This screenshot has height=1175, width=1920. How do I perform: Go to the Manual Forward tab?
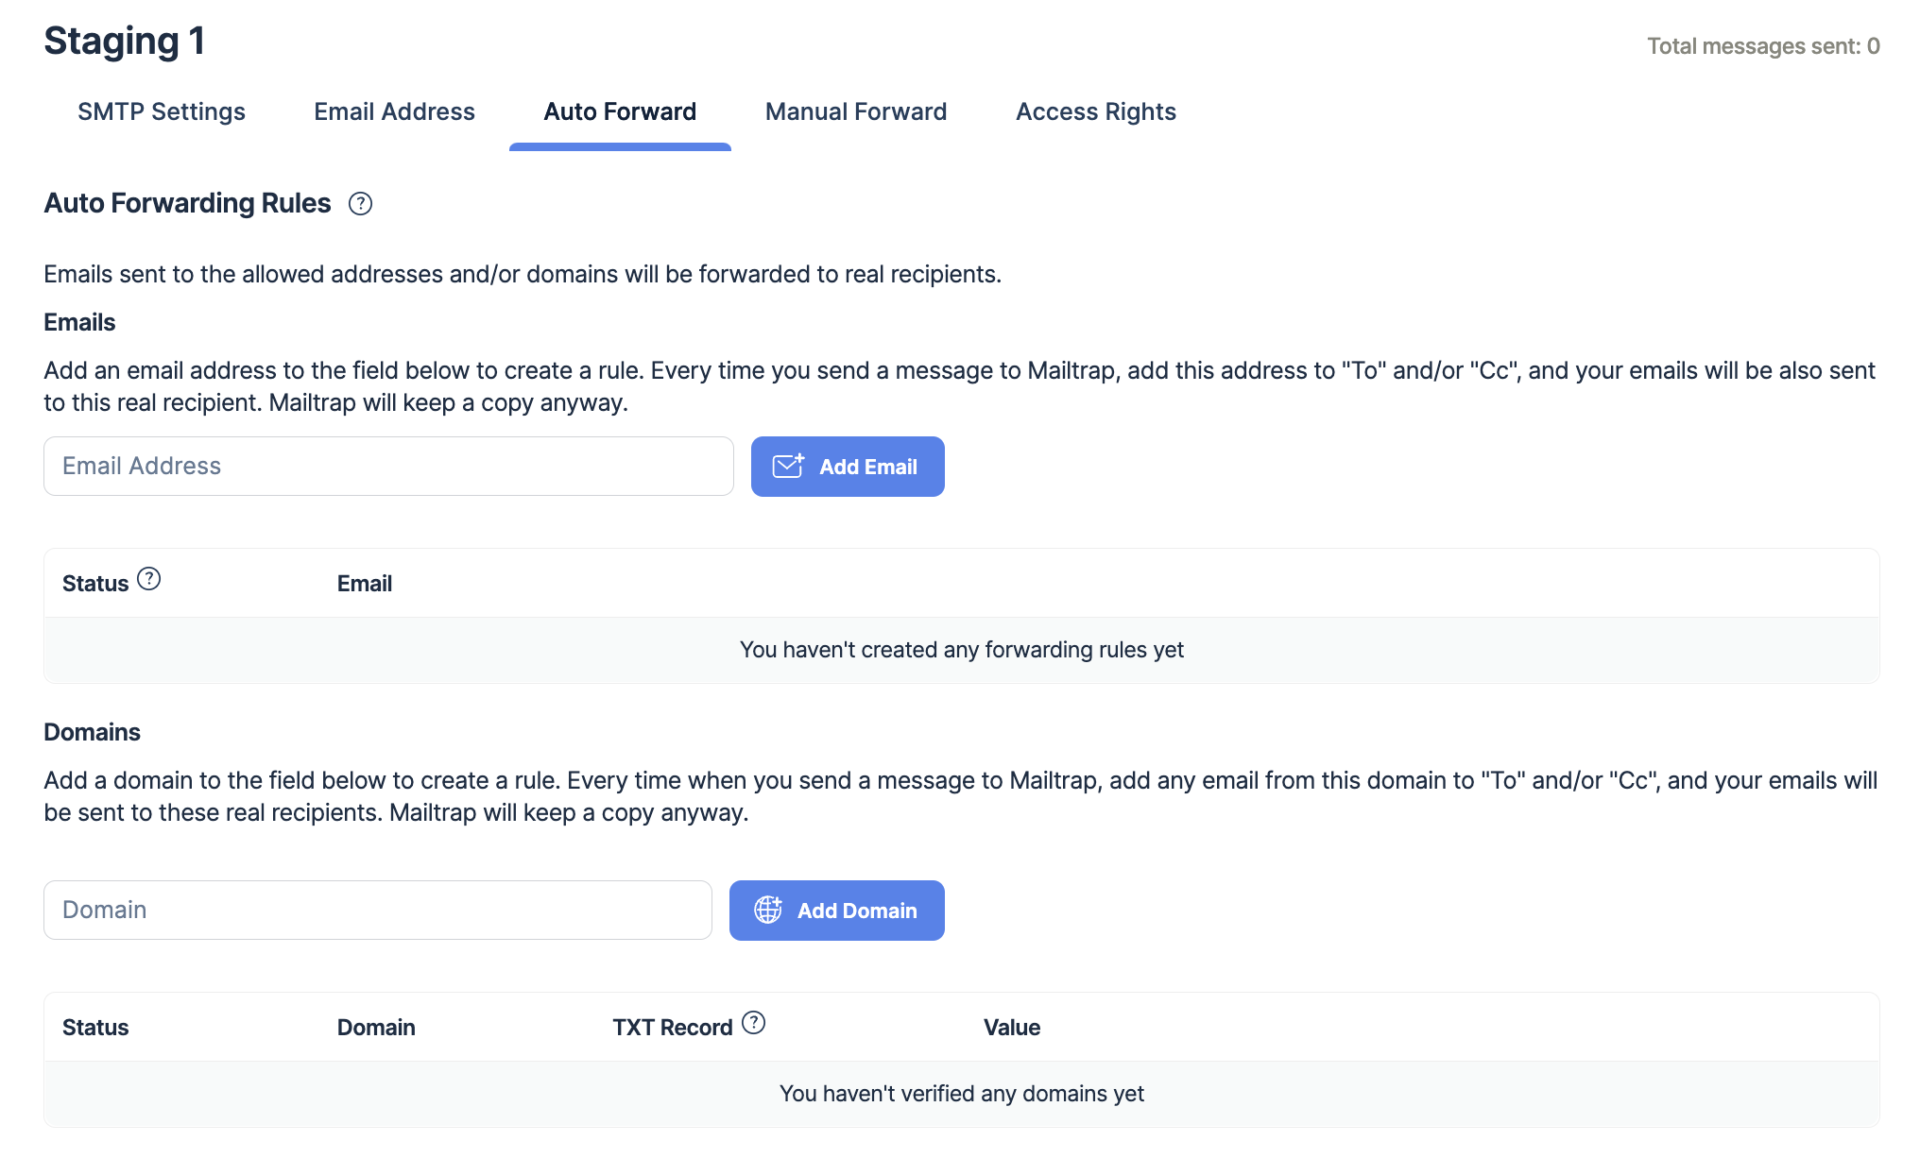pos(855,112)
